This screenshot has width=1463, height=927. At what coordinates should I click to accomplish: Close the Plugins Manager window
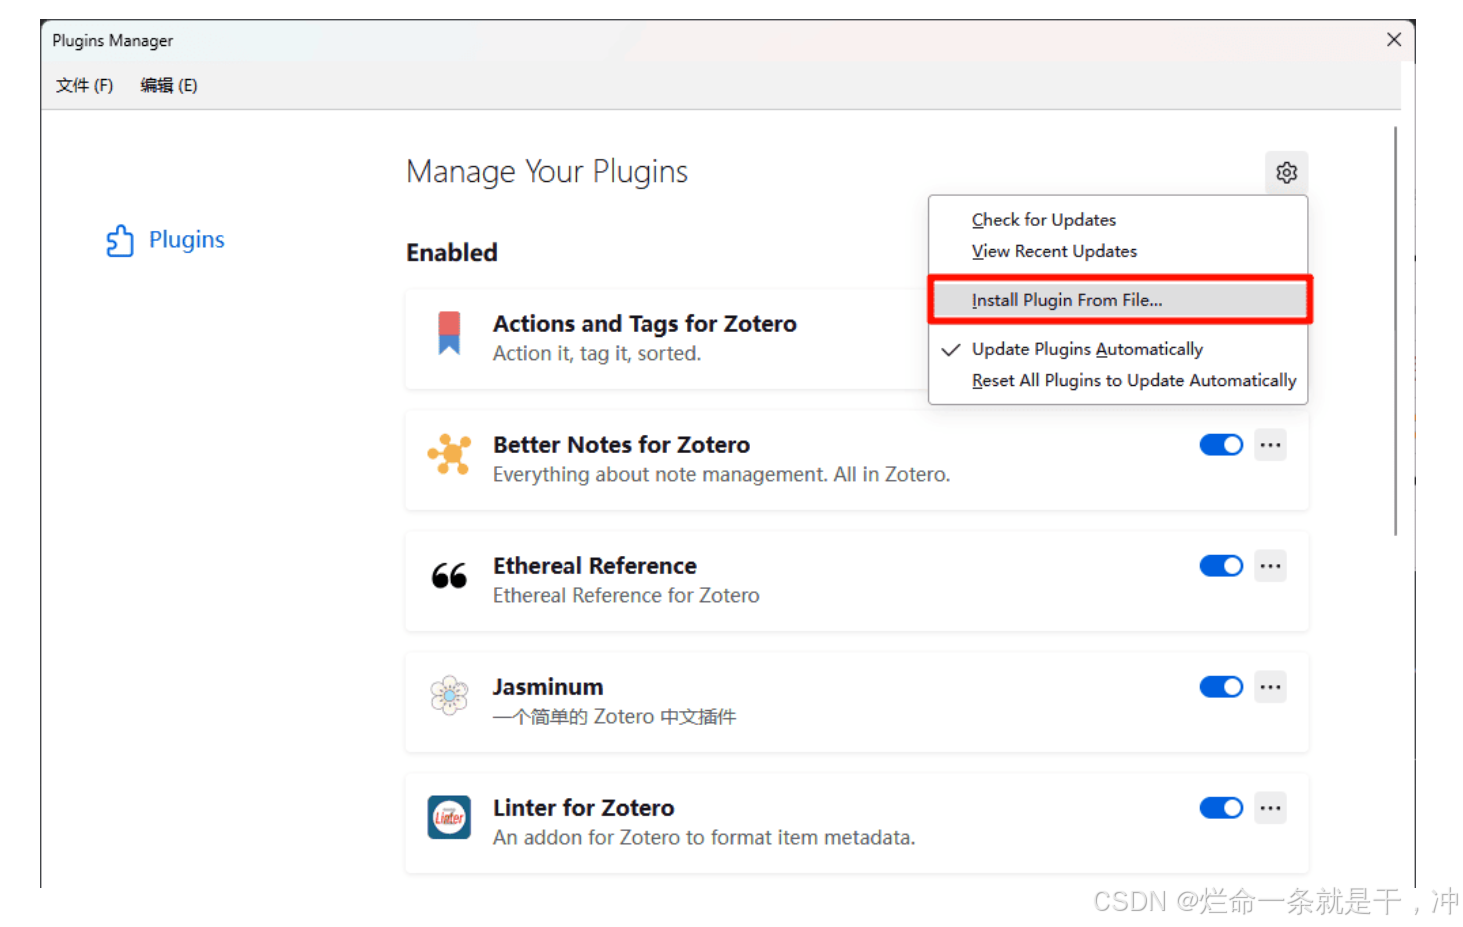1394,40
